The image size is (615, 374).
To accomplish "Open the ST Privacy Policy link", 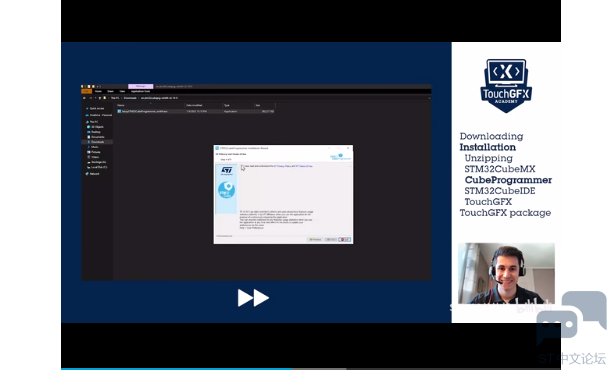I will click(283, 166).
